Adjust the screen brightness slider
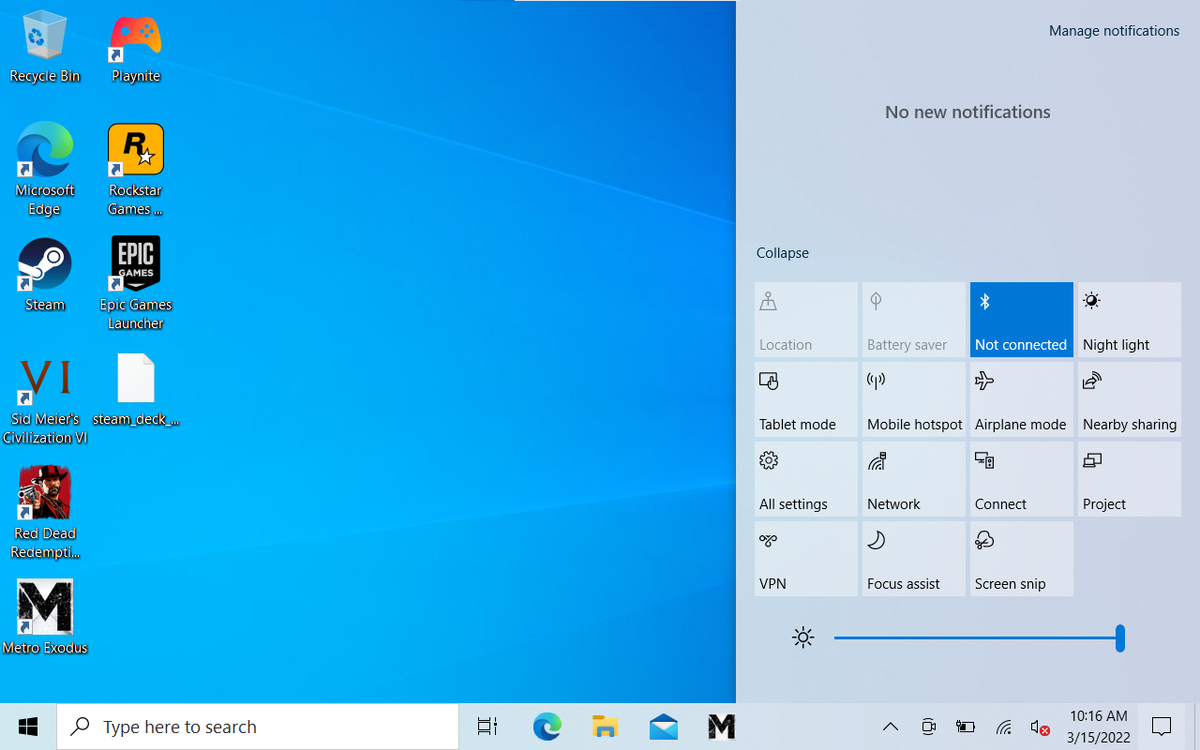Viewport: 1200px width, 750px height. (1119, 637)
